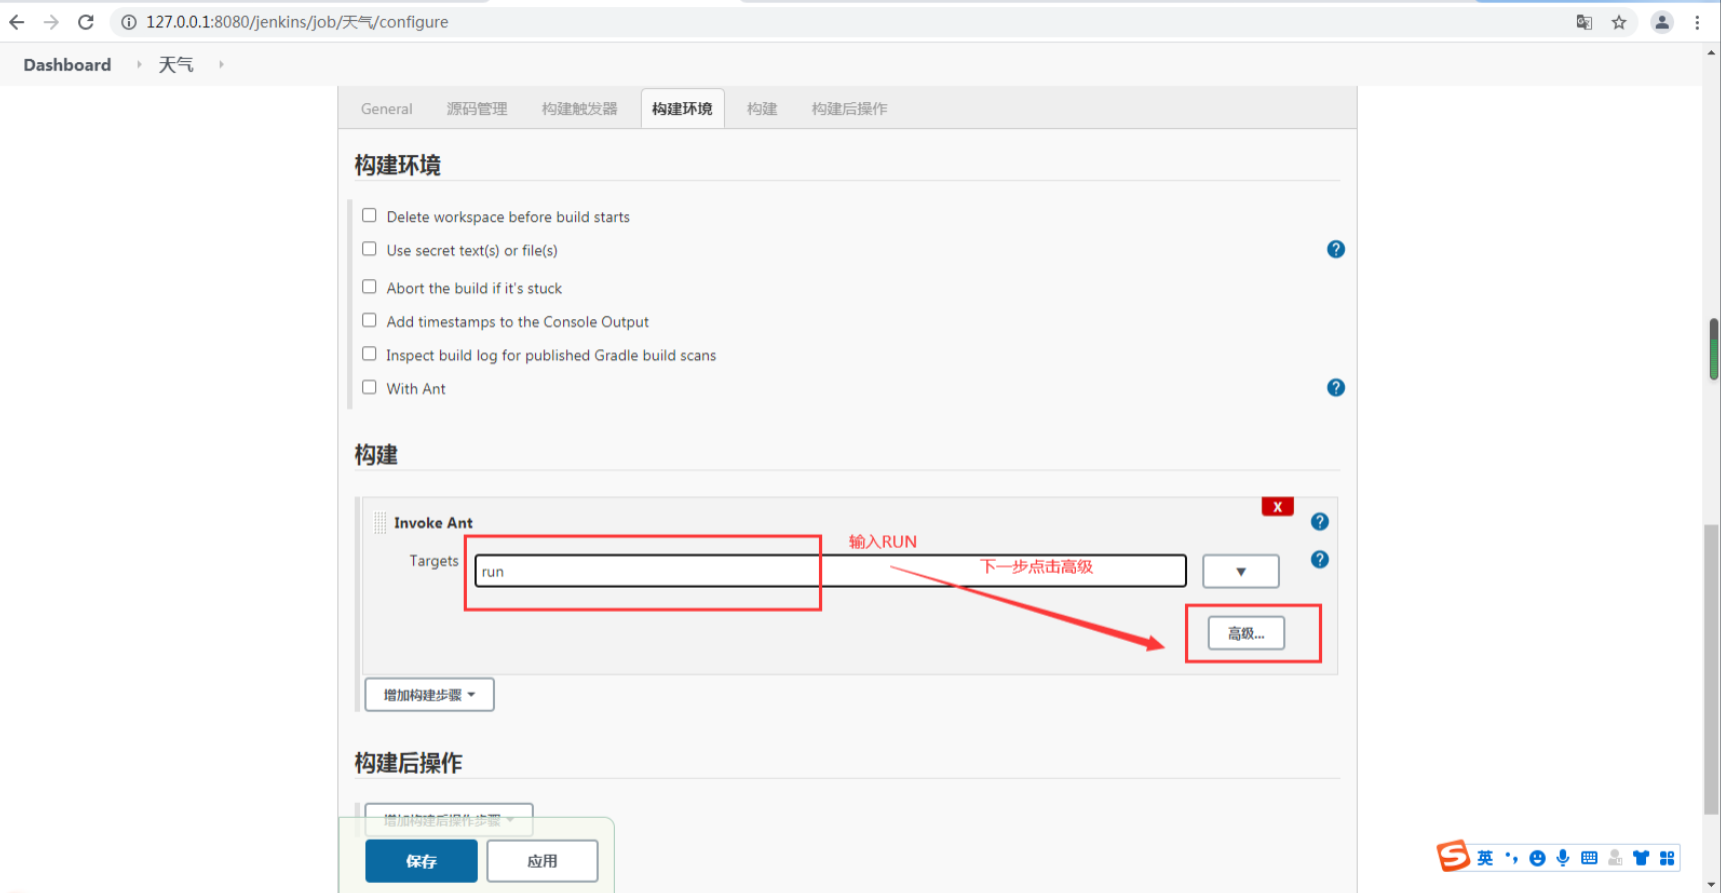This screenshot has height=893, width=1721.
Task: Check the With Ant option
Action: (369, 387)
